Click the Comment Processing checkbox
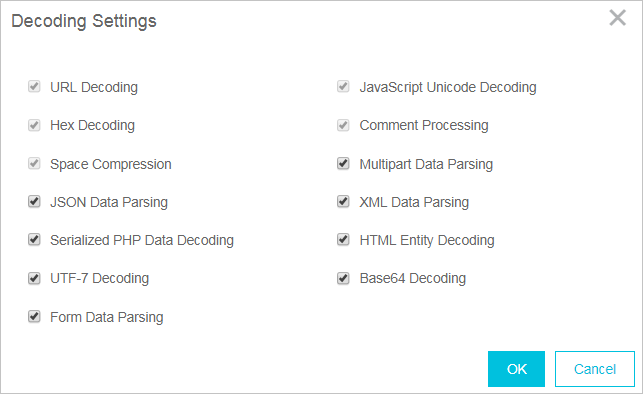This screenshot has height=394, width=643. pyautogui.click(x=343, y=125)
